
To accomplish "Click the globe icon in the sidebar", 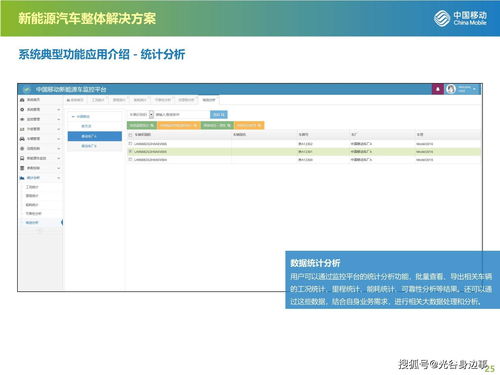I will pyautogui.click(x=22, y=148).
